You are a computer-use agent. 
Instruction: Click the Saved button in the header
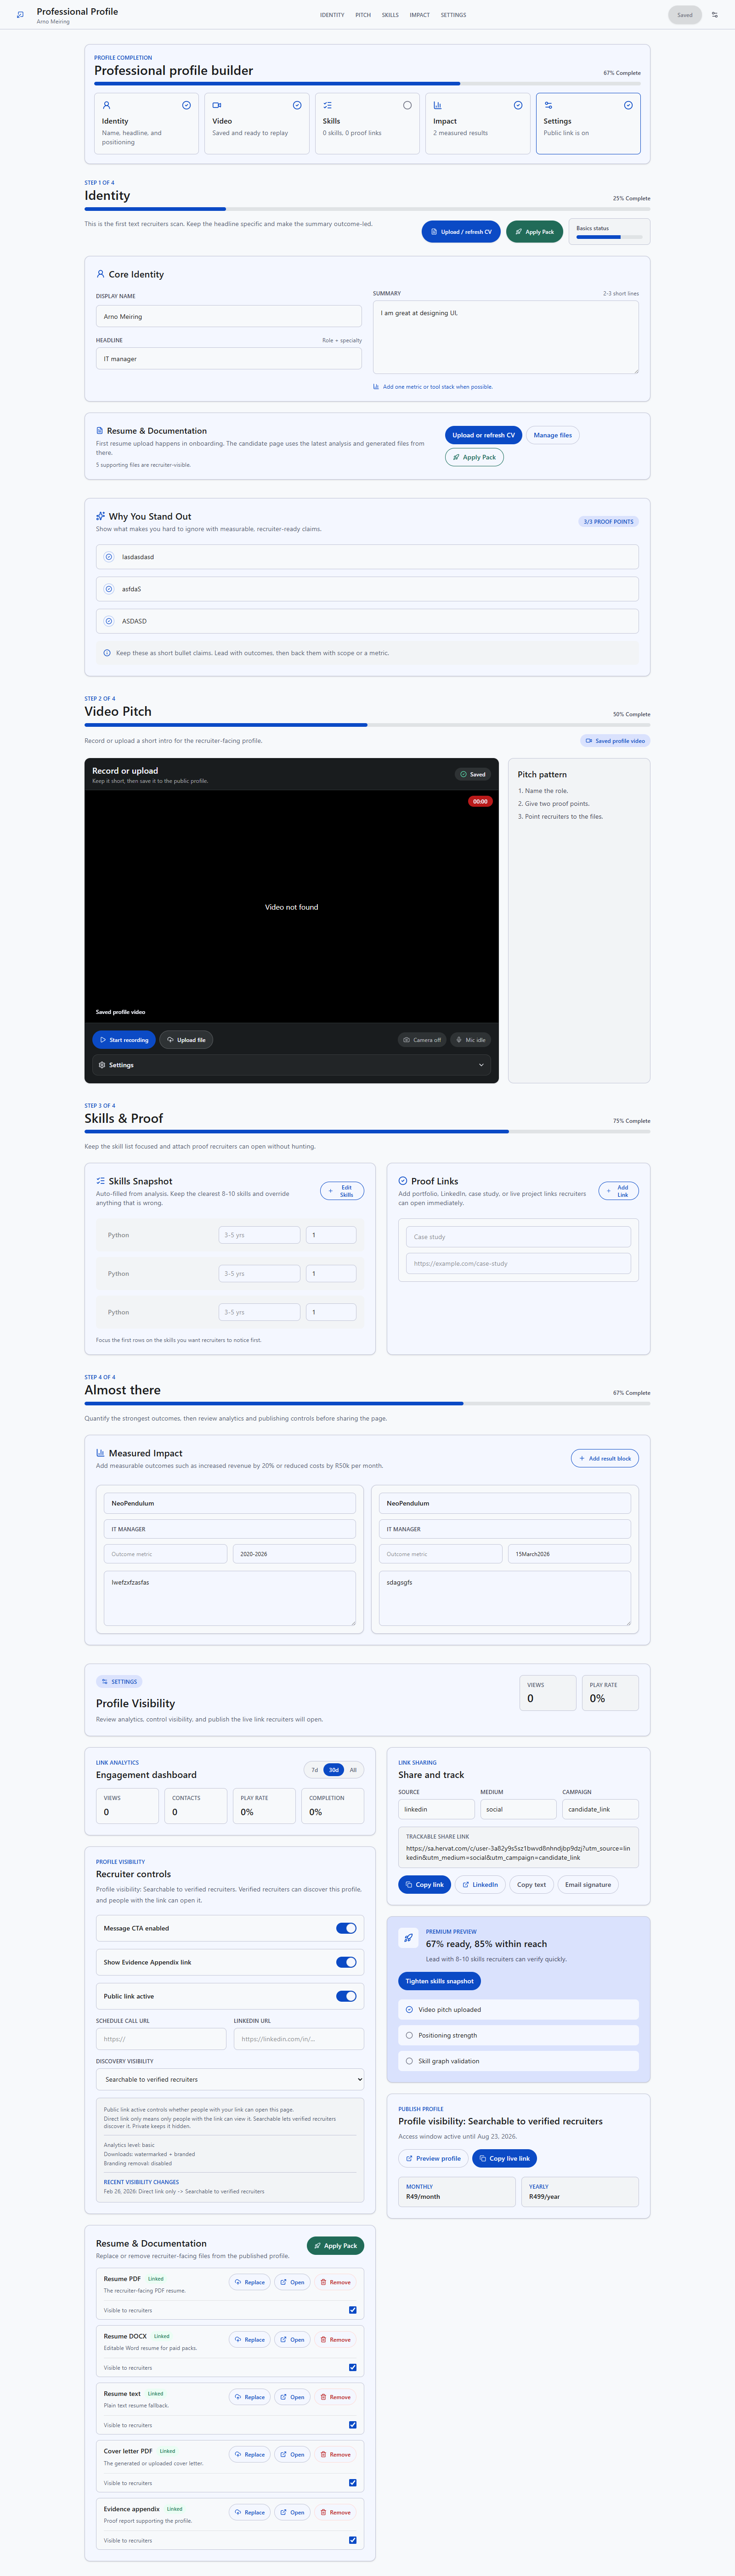point(685,15)
